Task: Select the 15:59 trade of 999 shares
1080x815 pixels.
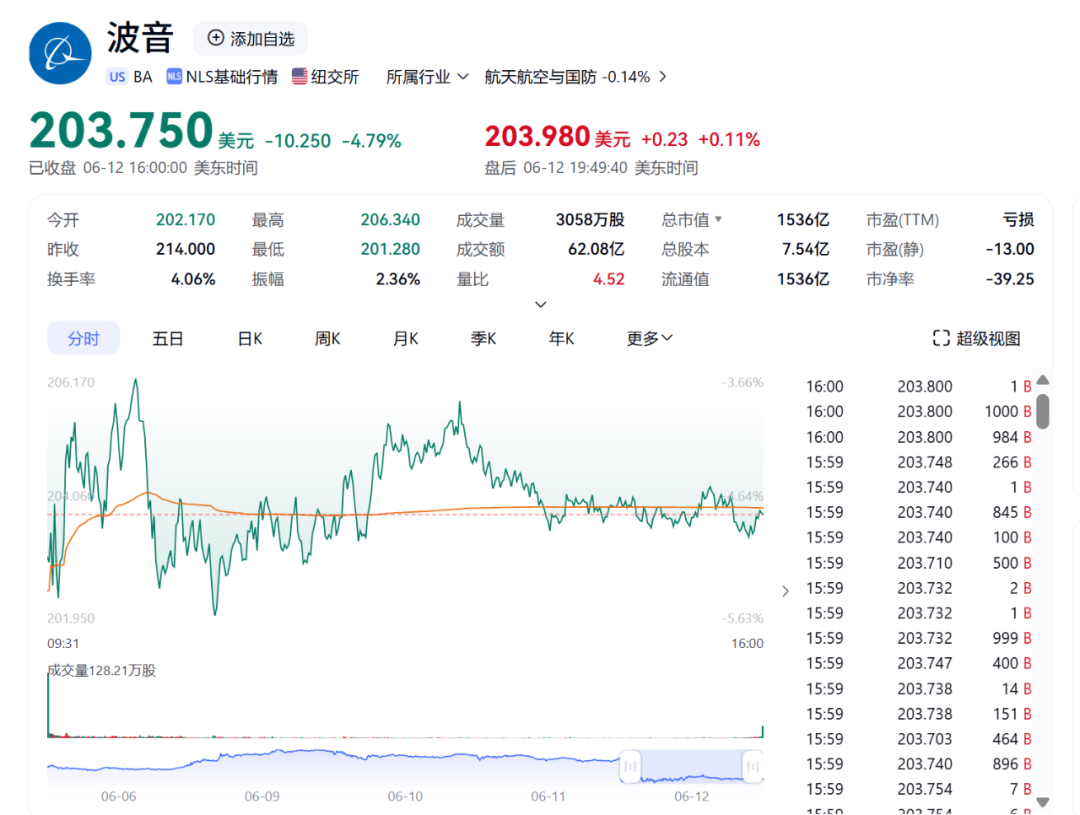Action: (x=919, y=638)
